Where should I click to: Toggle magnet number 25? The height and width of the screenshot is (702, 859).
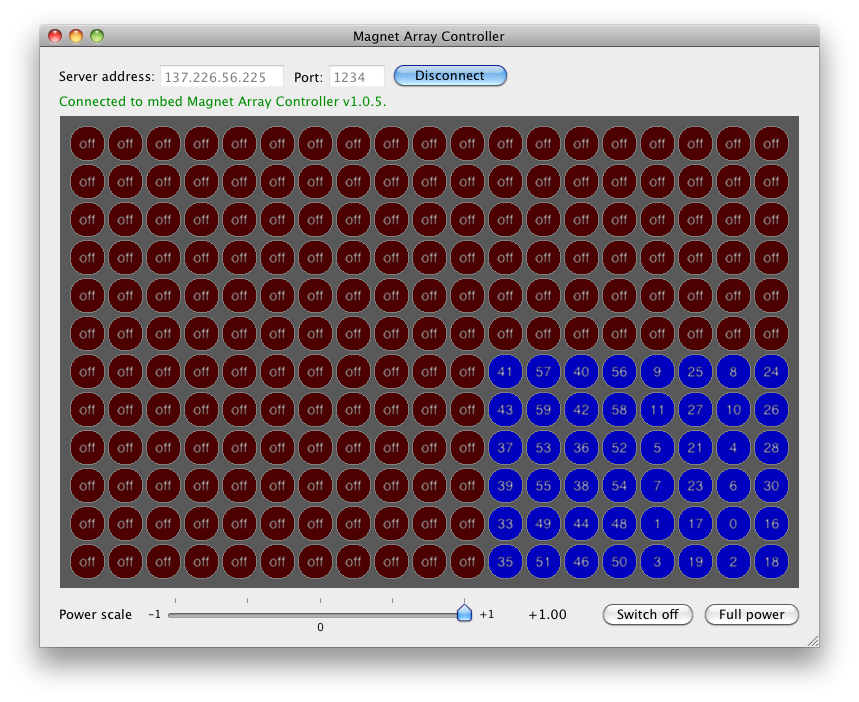695,372
